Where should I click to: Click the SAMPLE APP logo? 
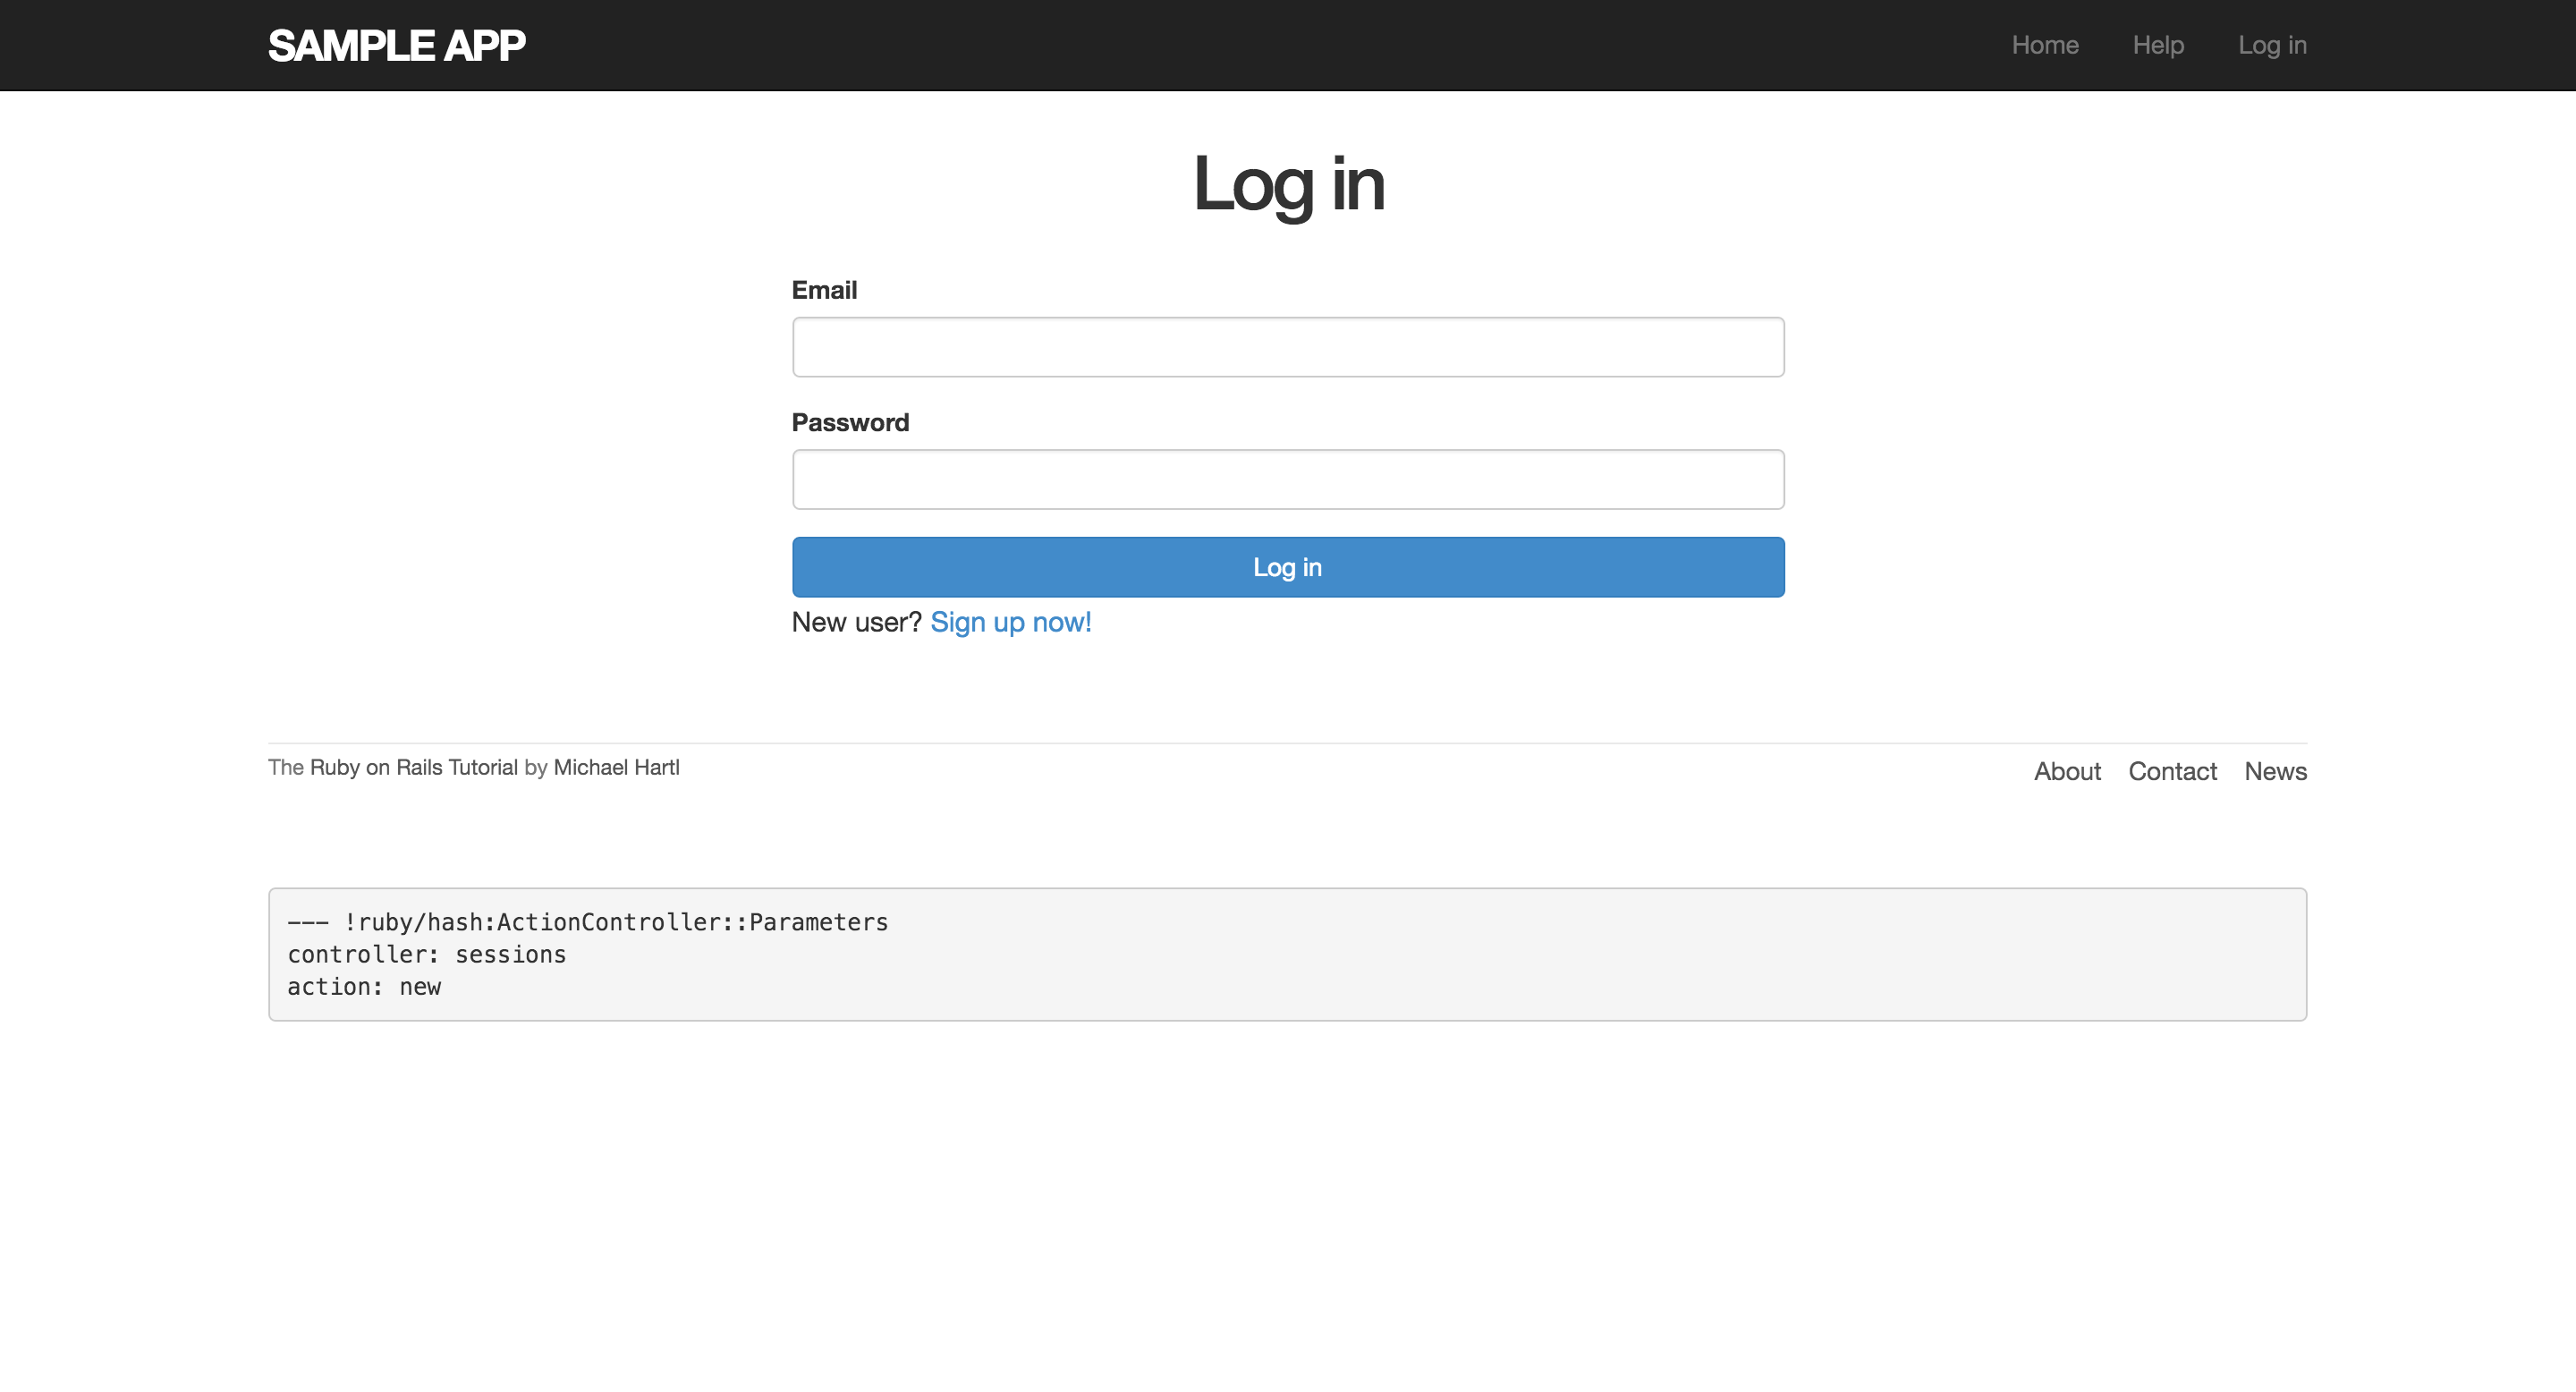point(396,45)
